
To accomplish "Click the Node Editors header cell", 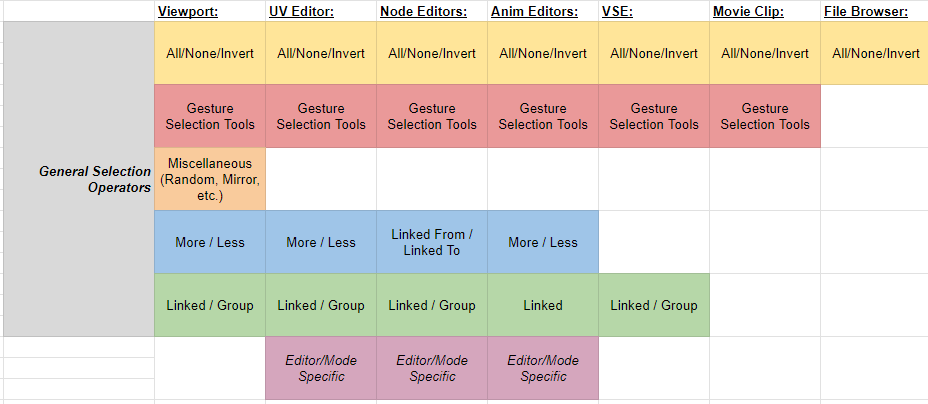I will pos(432,11).
